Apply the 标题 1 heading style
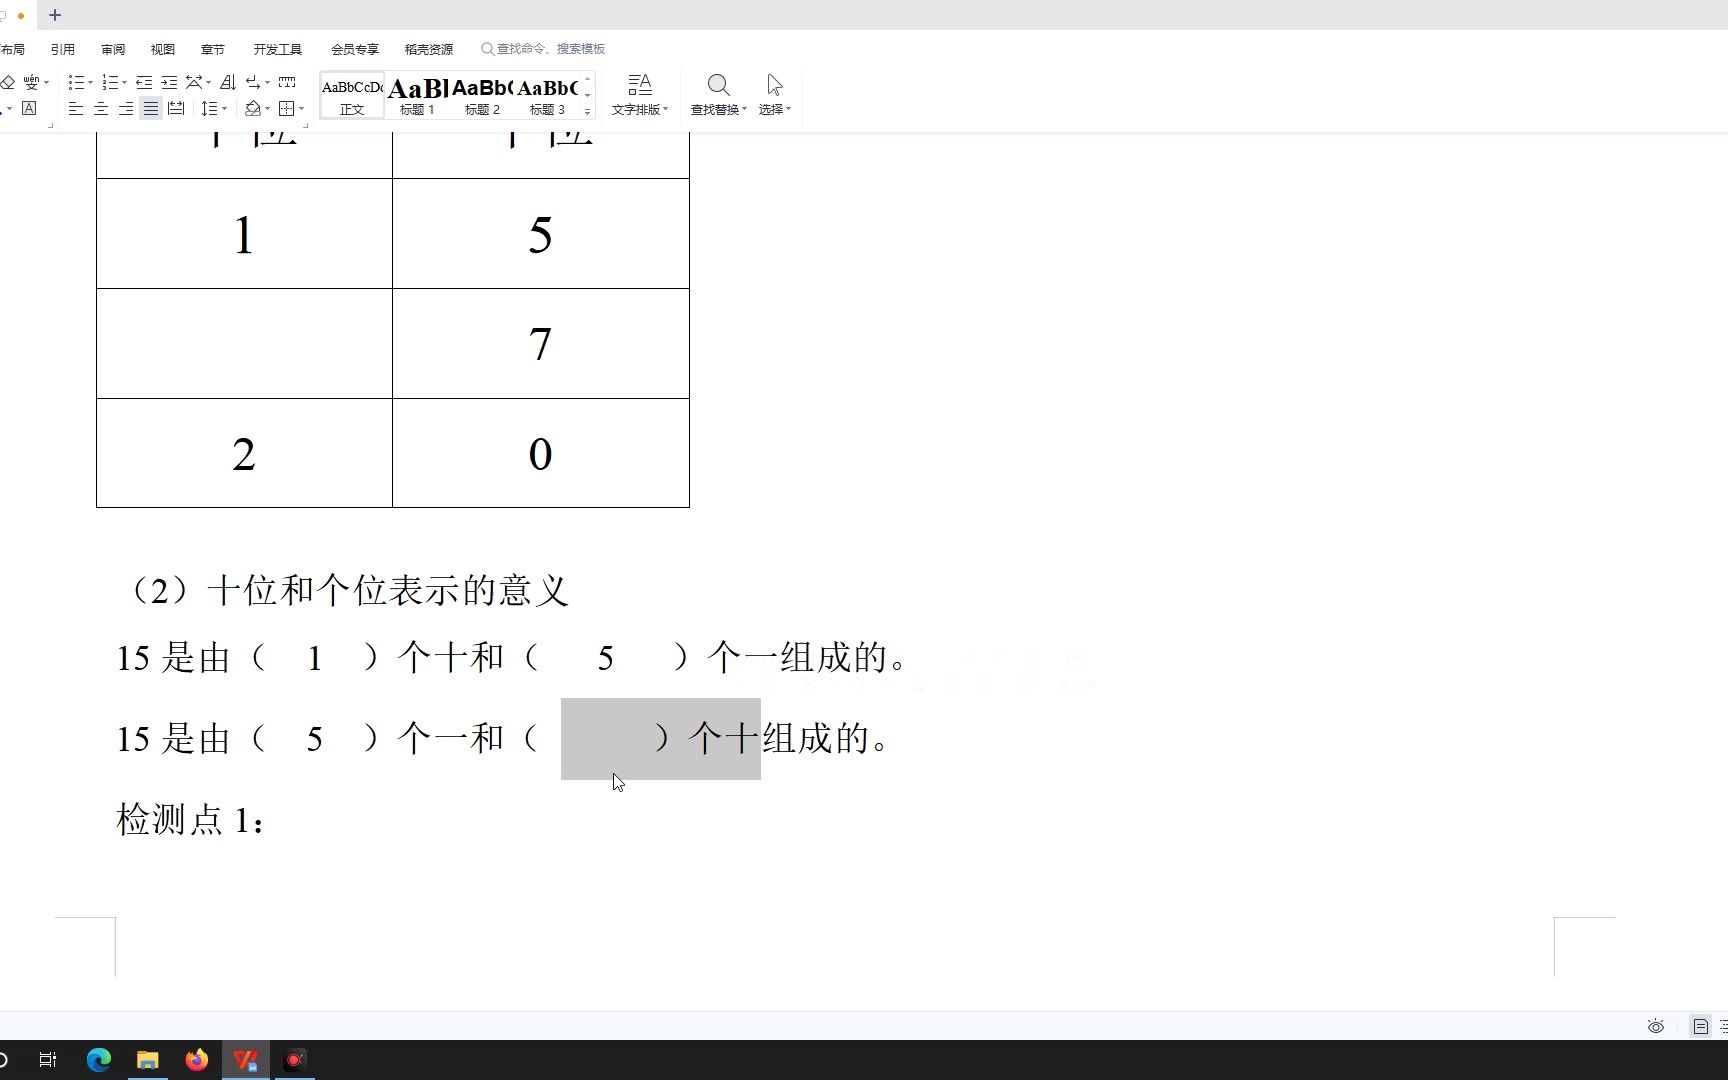This screenshot has height=1080, width=1728. pyautogui.click(x=416, y=95)
